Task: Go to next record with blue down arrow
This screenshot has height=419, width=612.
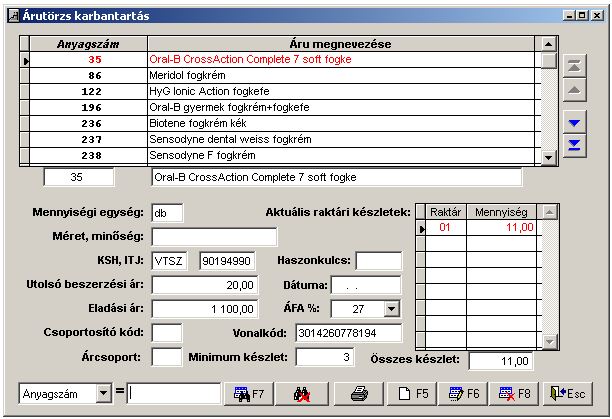Action: point(575,123)
